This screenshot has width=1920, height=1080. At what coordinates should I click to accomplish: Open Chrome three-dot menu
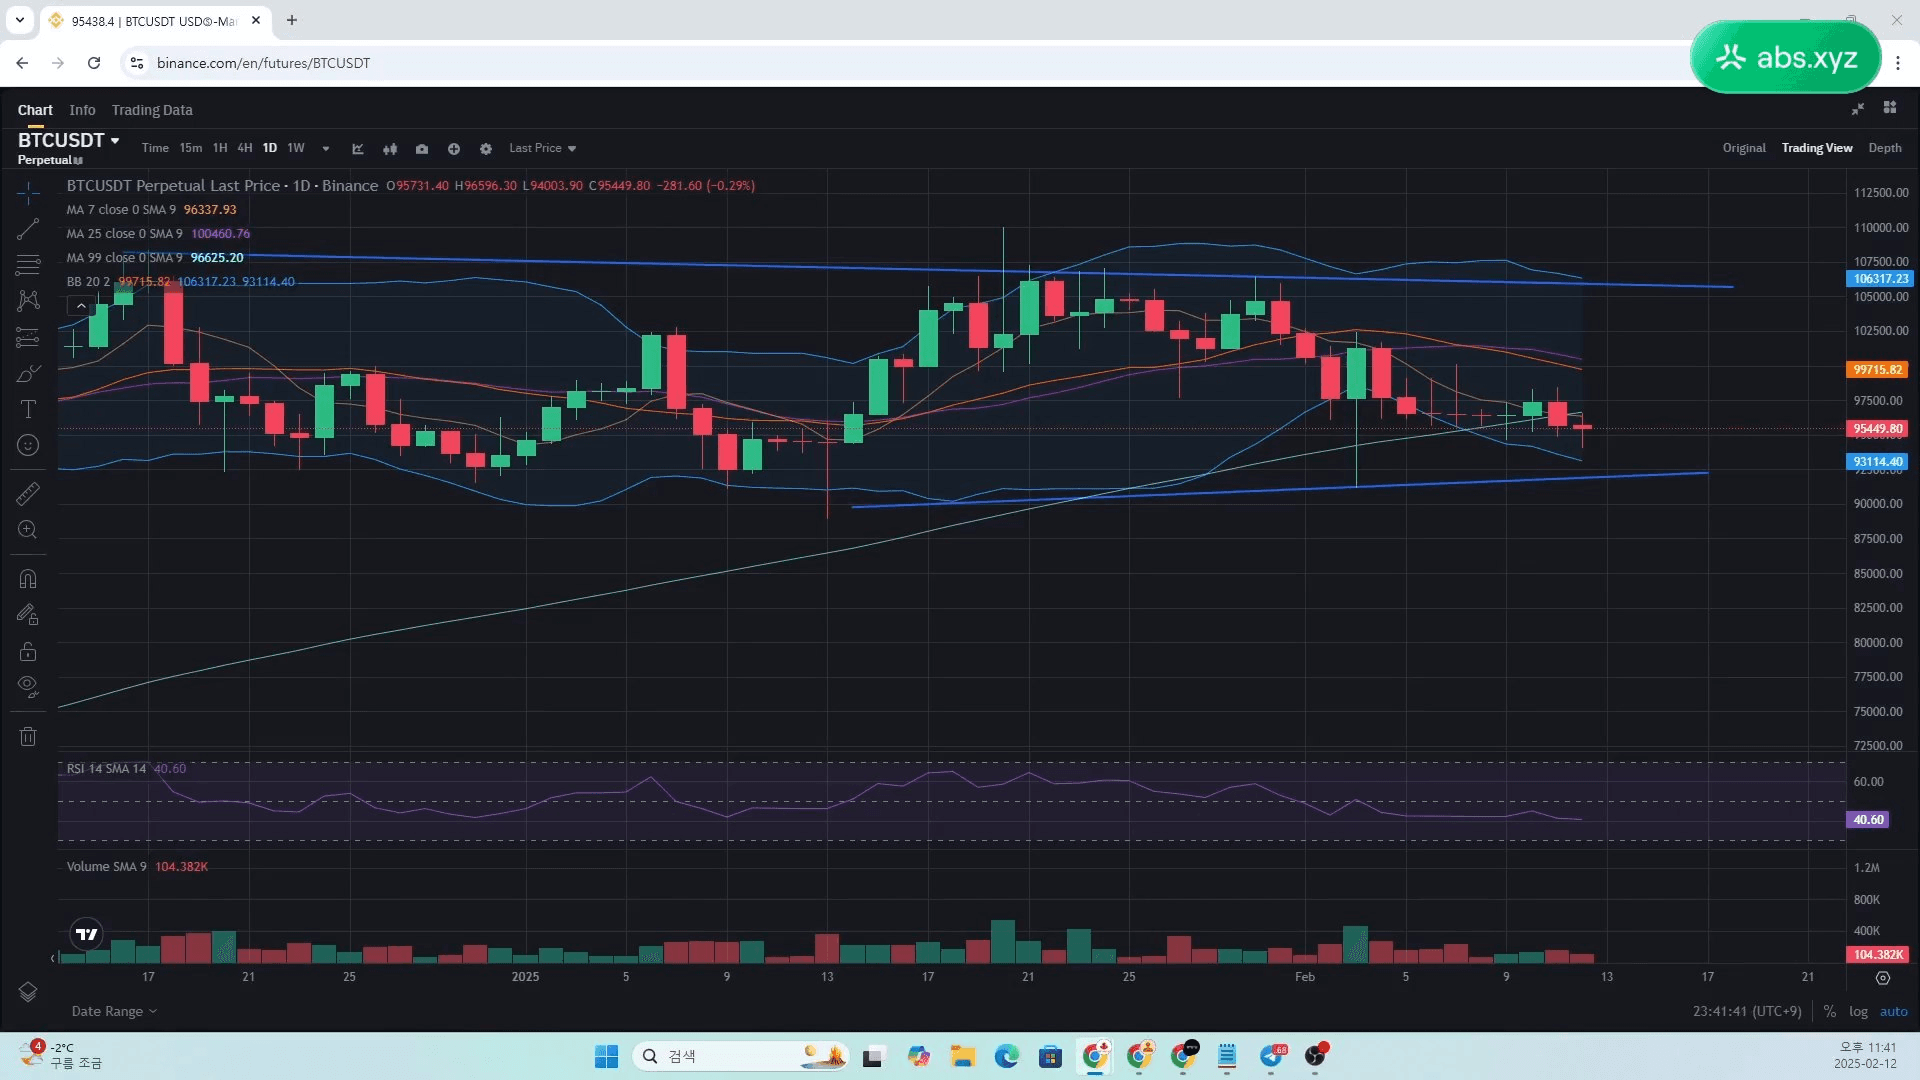point(1898,63)
